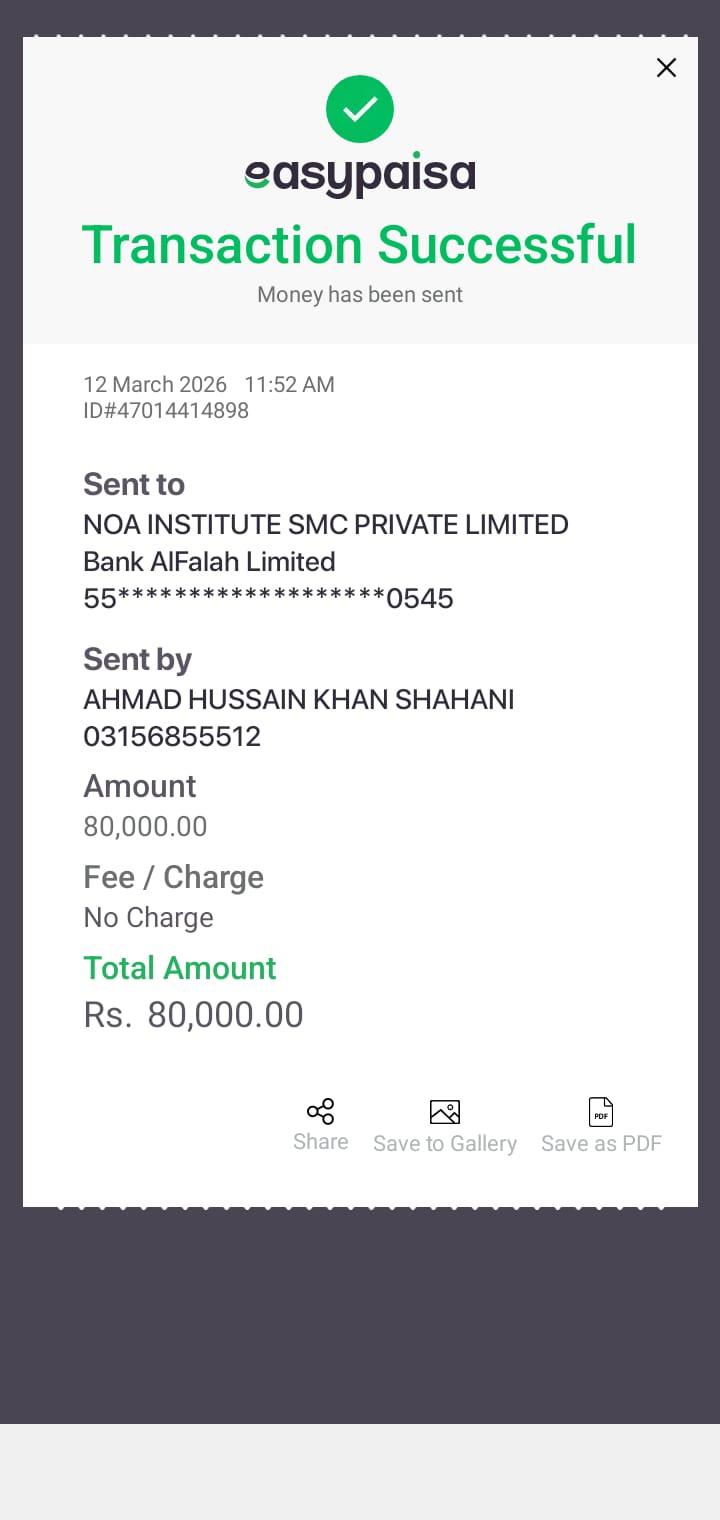Select the sender phone number 03156855512
This screenshot has width=720, height=1520.
coord(172,736)
